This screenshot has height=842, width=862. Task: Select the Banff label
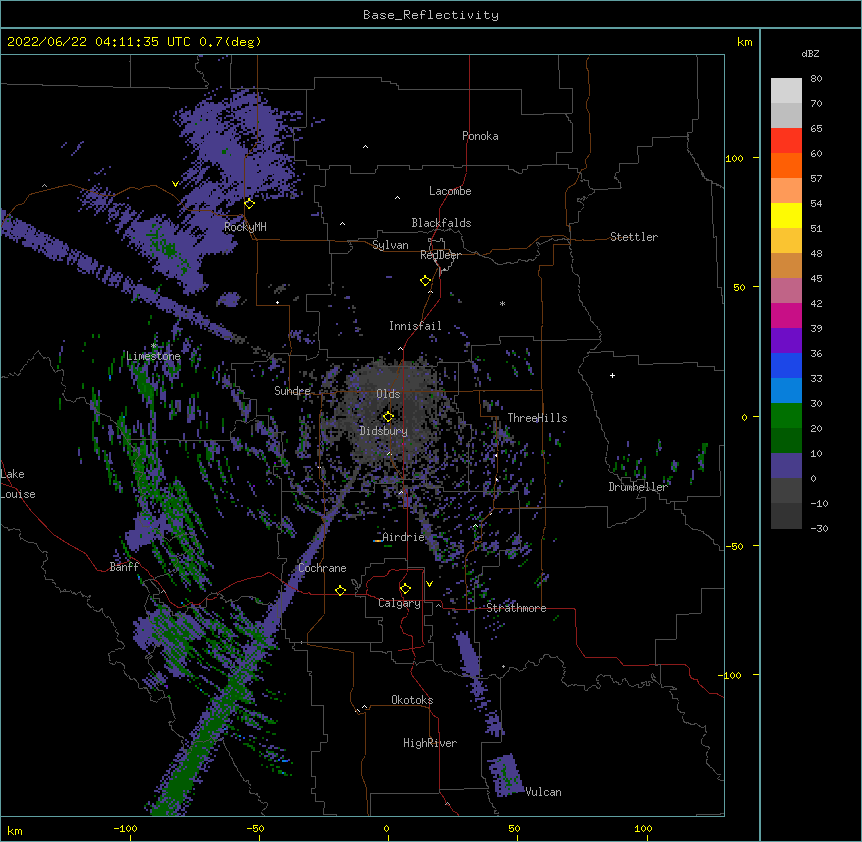[x=124, y=567]
